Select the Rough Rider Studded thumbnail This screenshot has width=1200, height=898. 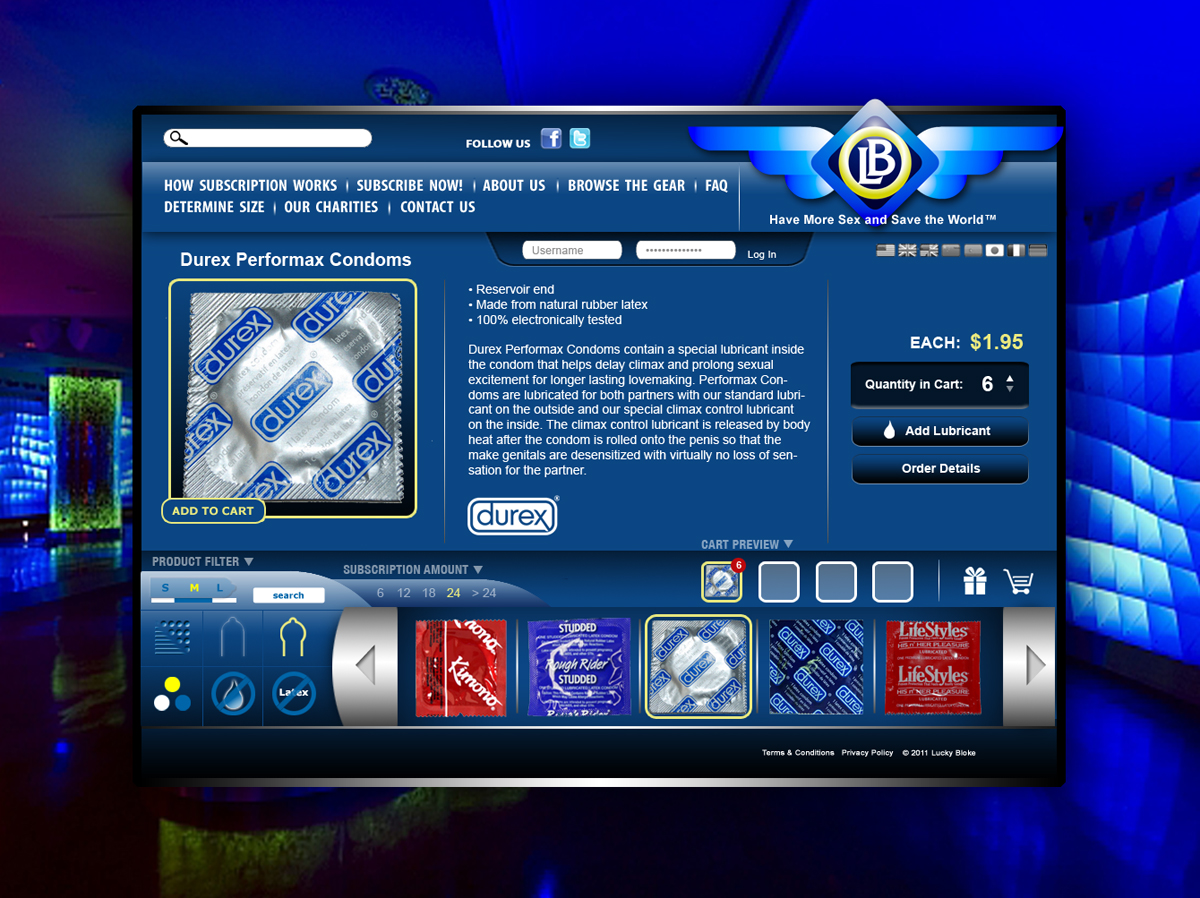coord(579,667)
